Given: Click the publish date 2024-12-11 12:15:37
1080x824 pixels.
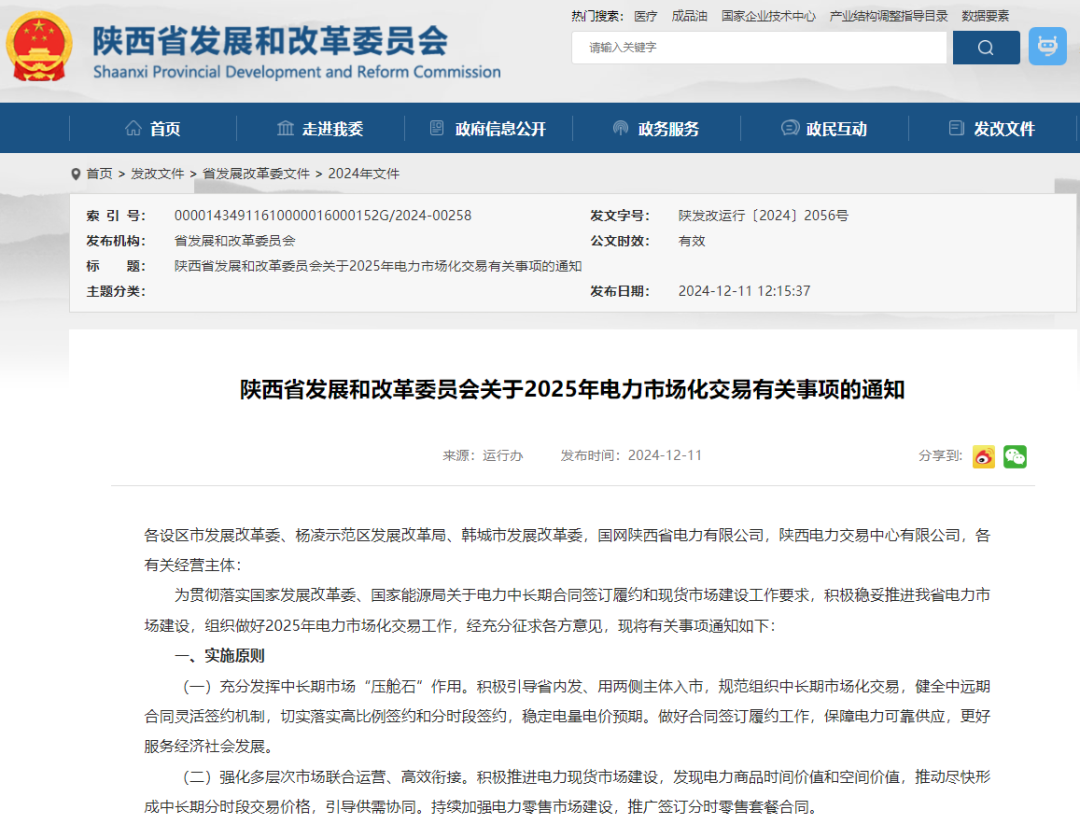Looking at the screenshot, I should (x=744, y=291).
